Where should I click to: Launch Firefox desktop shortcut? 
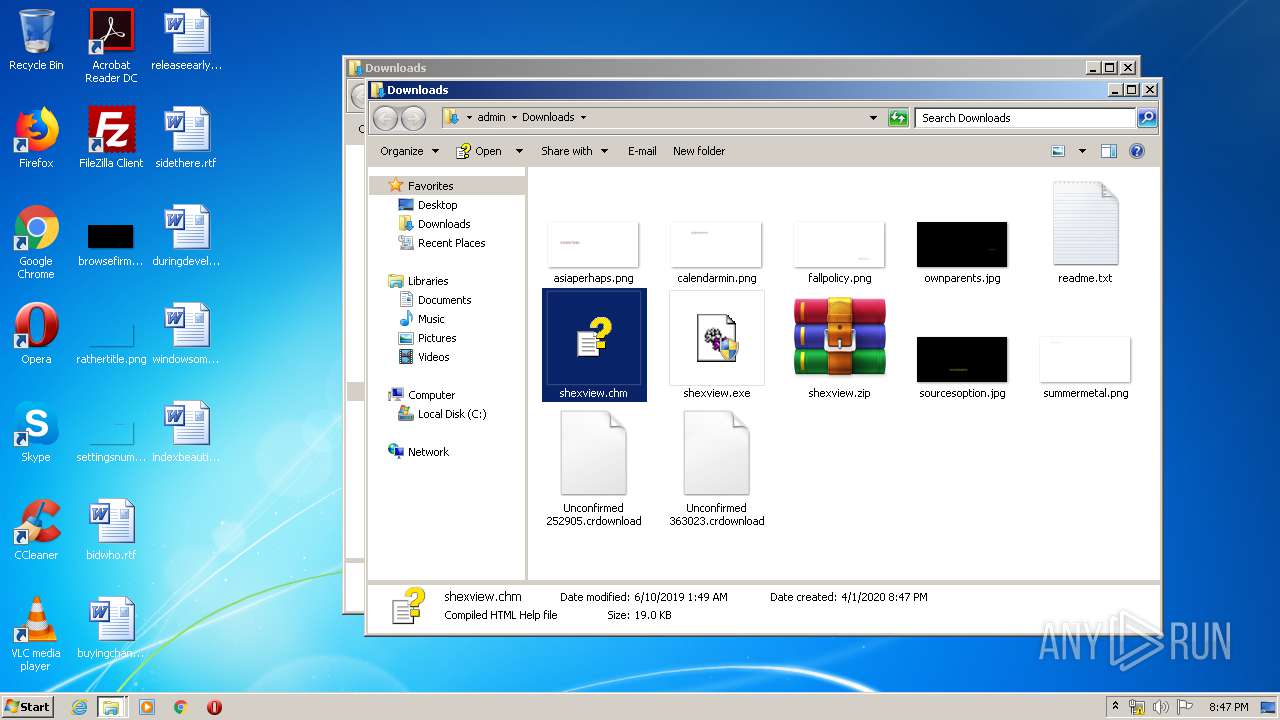pos(36,138)
